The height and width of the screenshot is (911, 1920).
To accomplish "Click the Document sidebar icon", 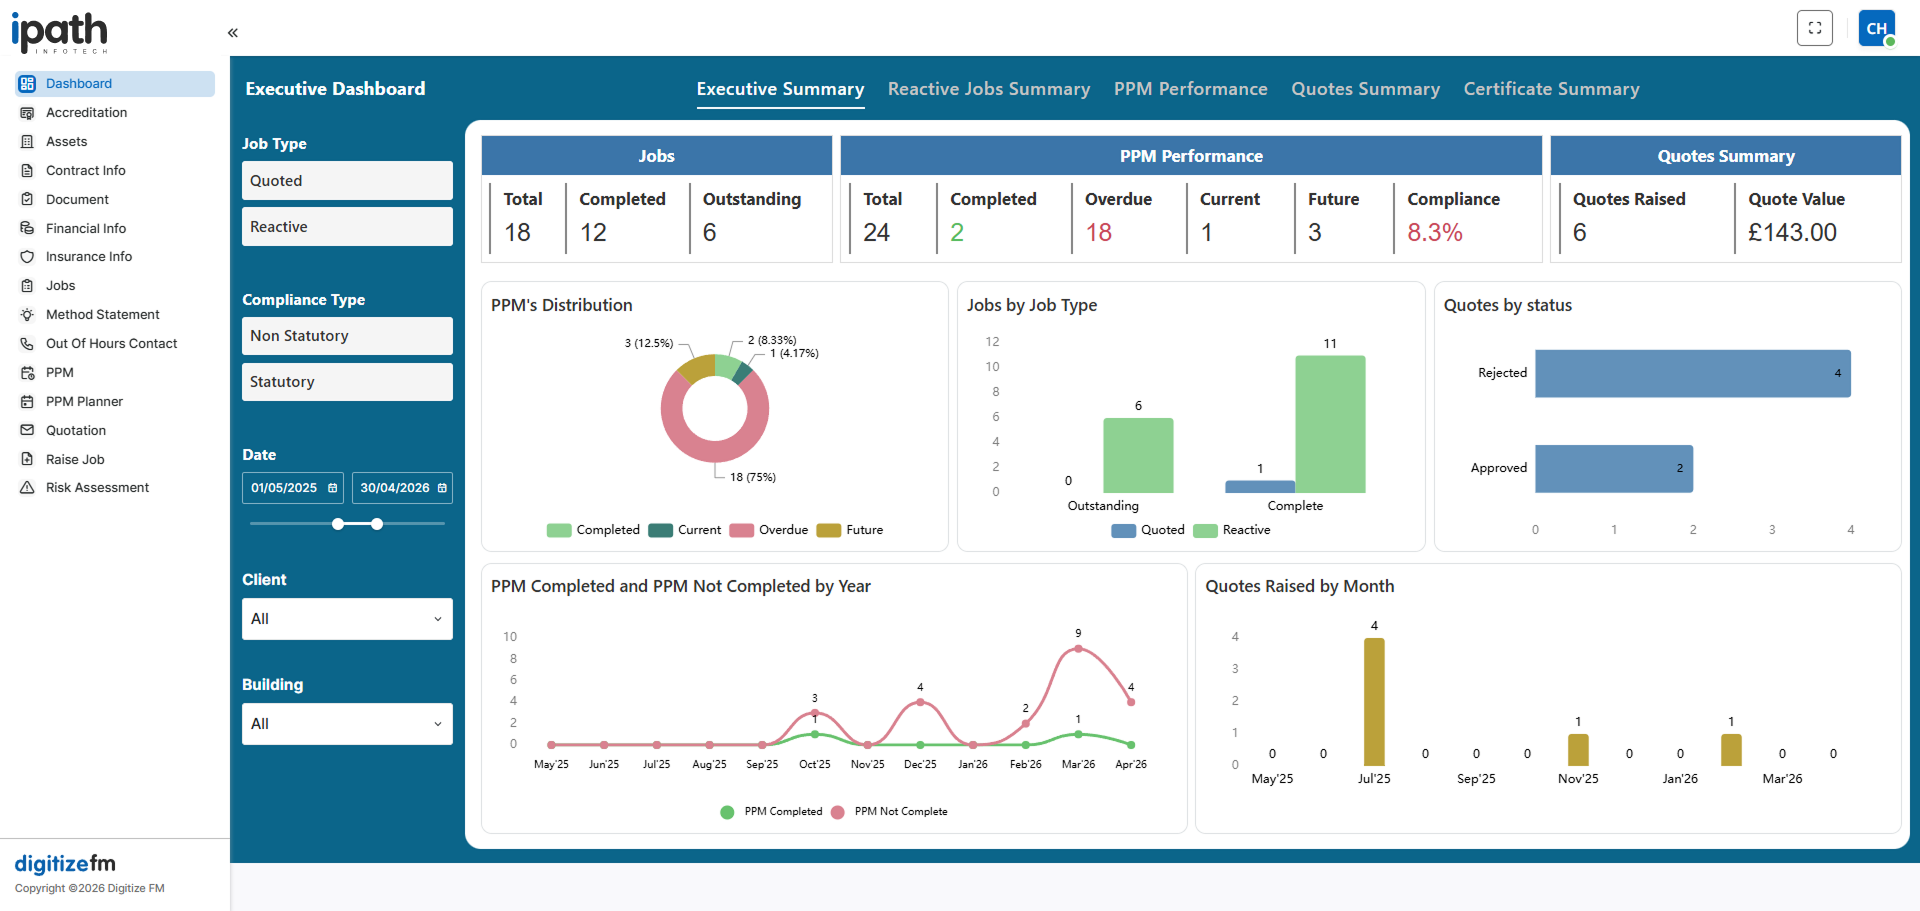I will click(x=27, y=200).
